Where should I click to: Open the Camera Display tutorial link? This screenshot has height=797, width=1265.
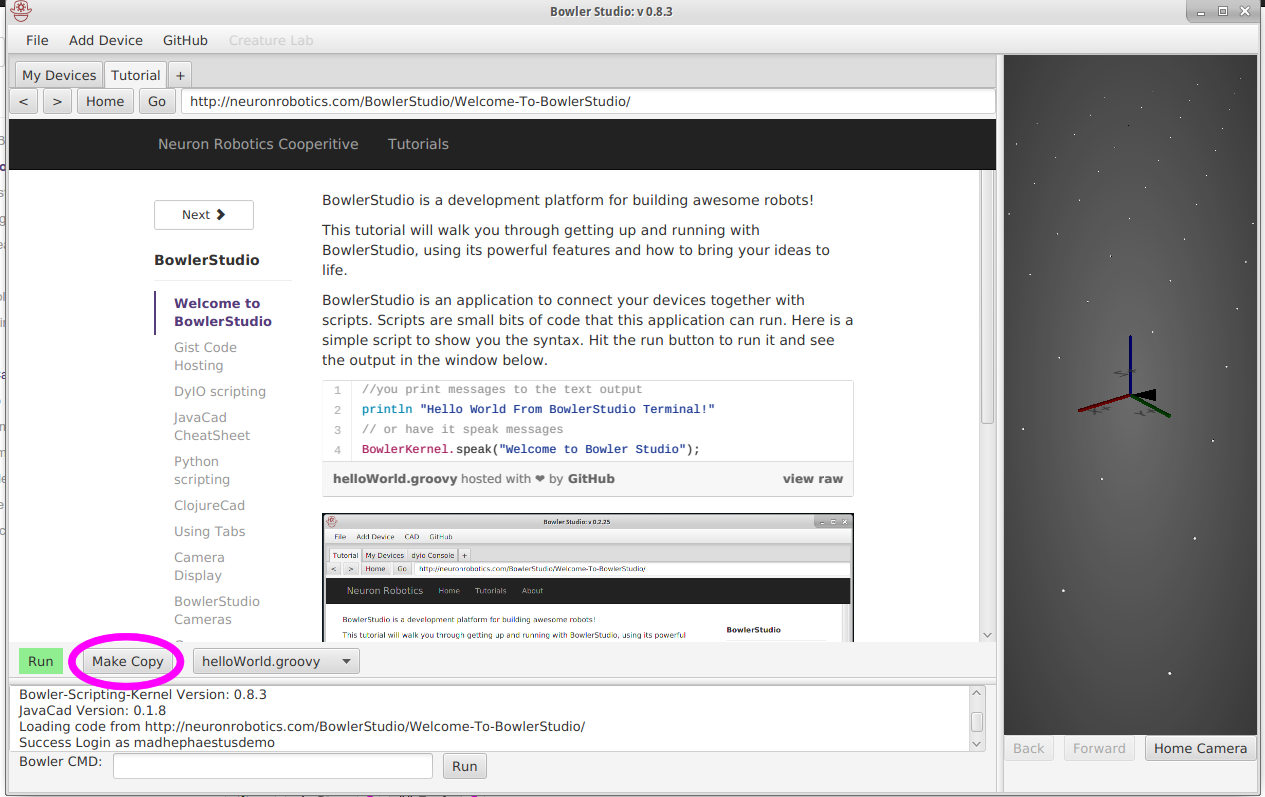(199, 566)
